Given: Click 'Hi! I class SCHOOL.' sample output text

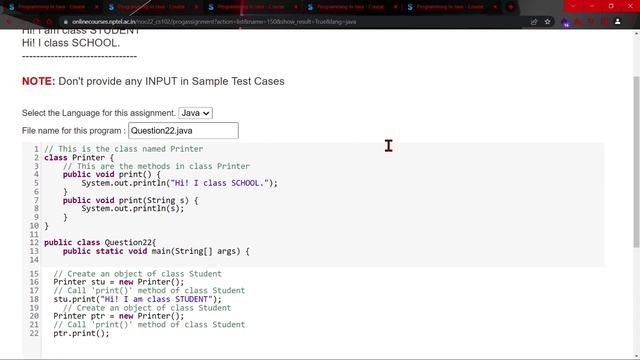Looking at the screenshot, I should [71, 43].
